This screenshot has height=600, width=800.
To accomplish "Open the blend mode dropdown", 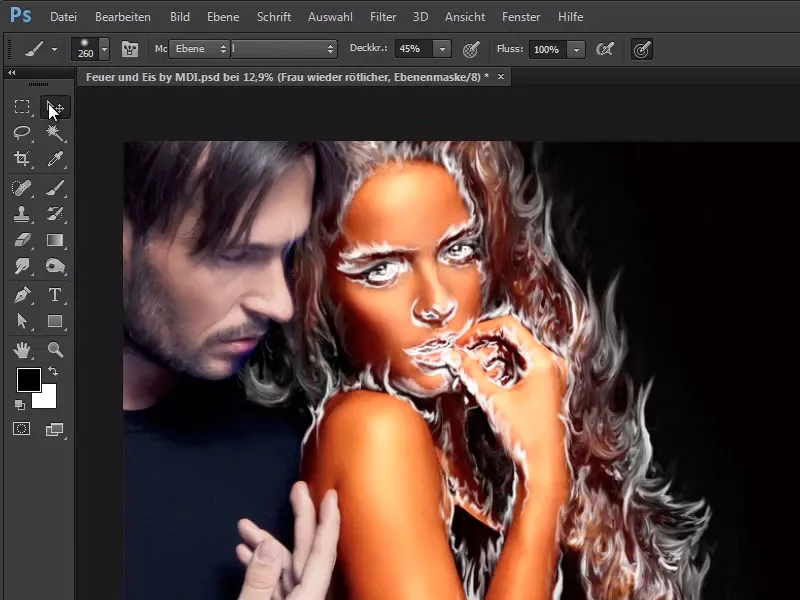I will (284, 49).
